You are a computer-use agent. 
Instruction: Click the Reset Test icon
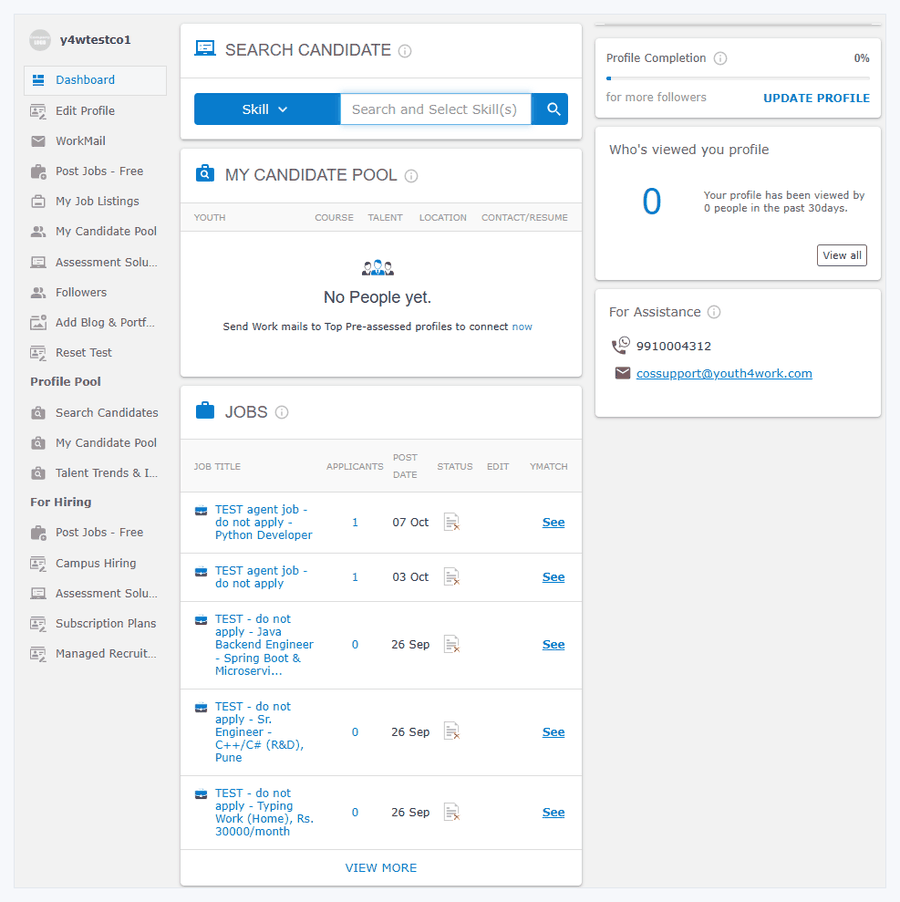39,353
